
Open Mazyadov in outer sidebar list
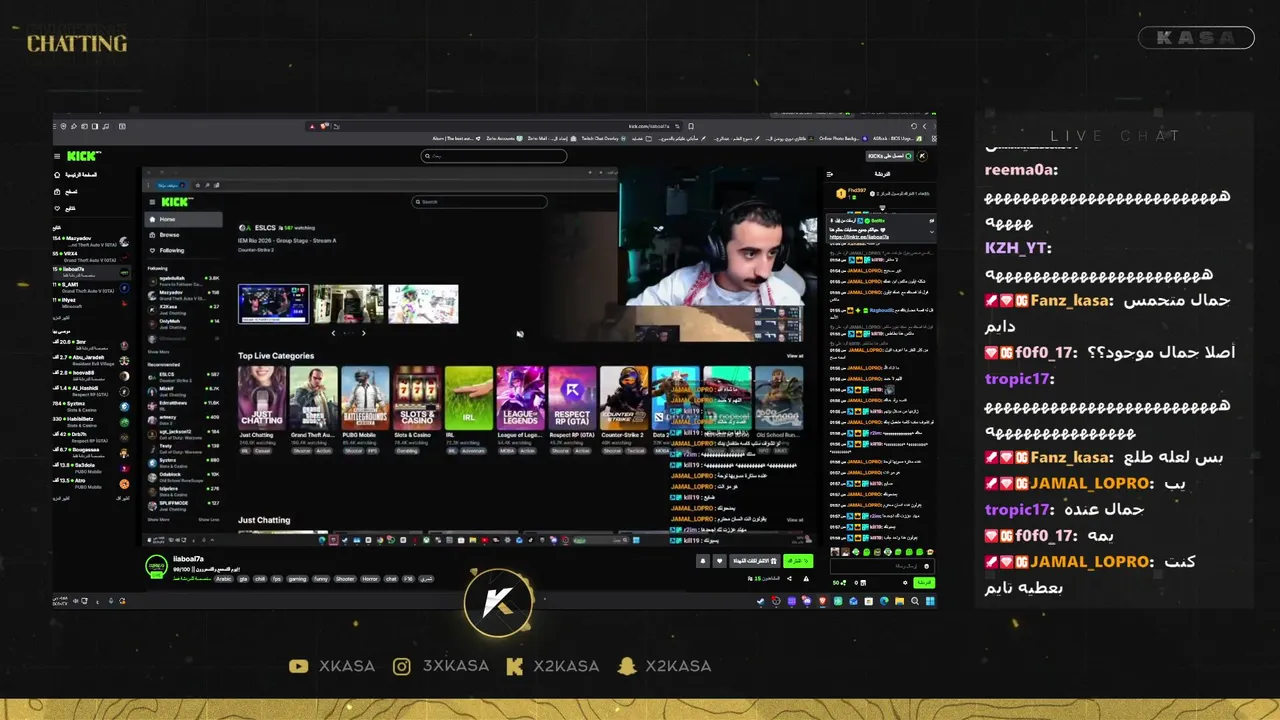pyautogui.click(x=92, y=242)
